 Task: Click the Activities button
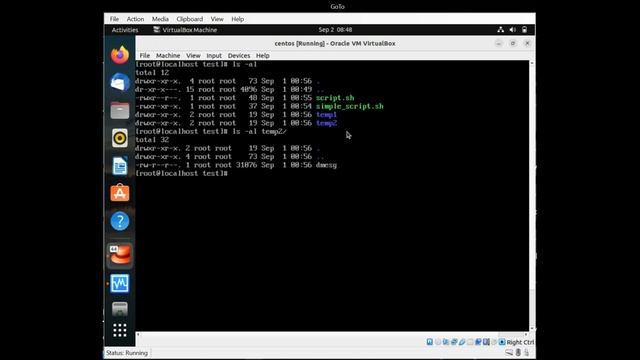click(125, 30)
